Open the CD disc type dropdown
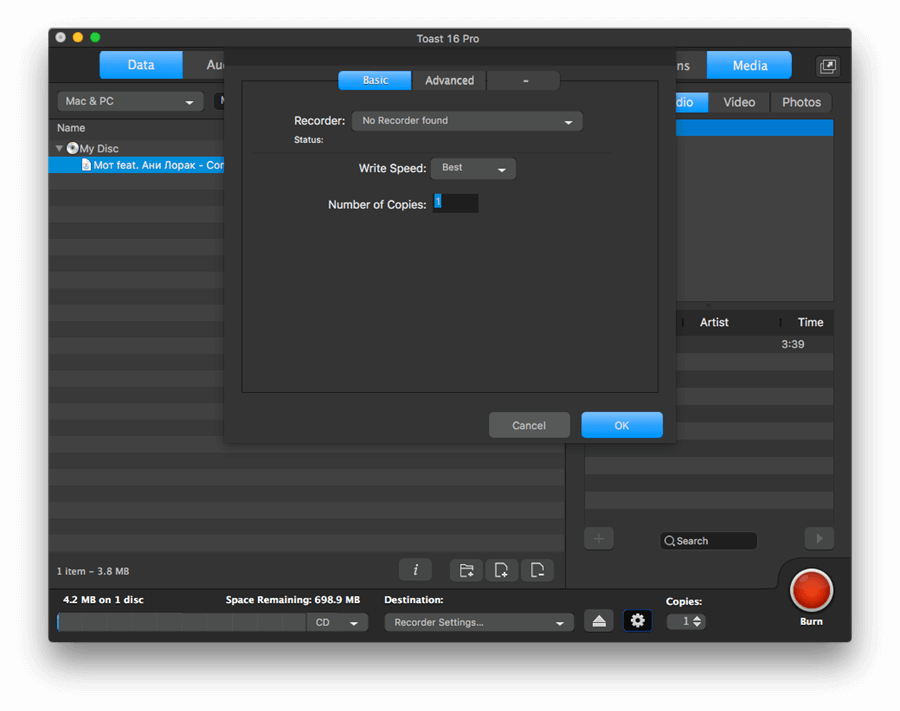The height and width of the screenshot is (711, 900). click(337, 623)
